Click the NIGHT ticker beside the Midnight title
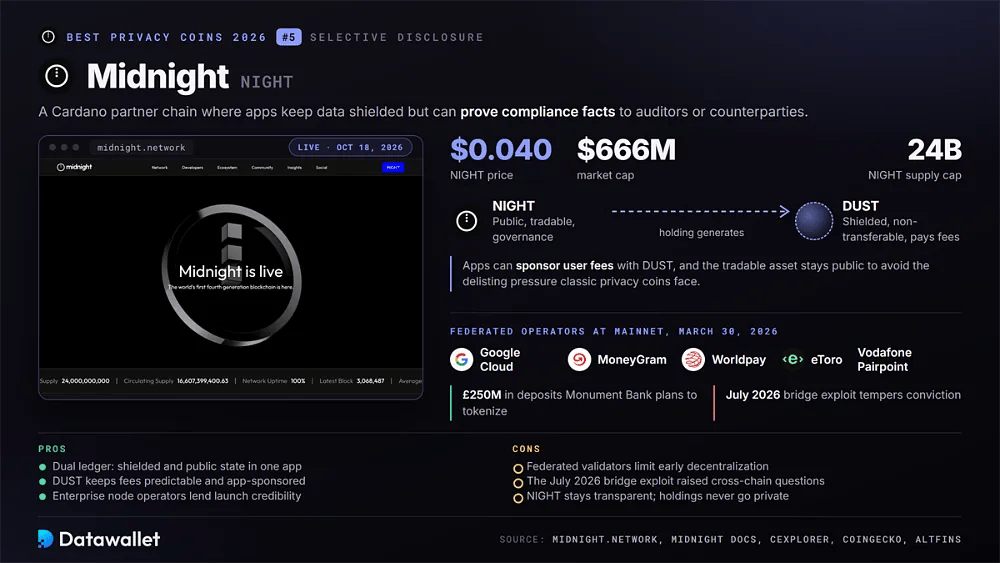The width and height of the screenshot is (1000, 563). click(267, 82)
